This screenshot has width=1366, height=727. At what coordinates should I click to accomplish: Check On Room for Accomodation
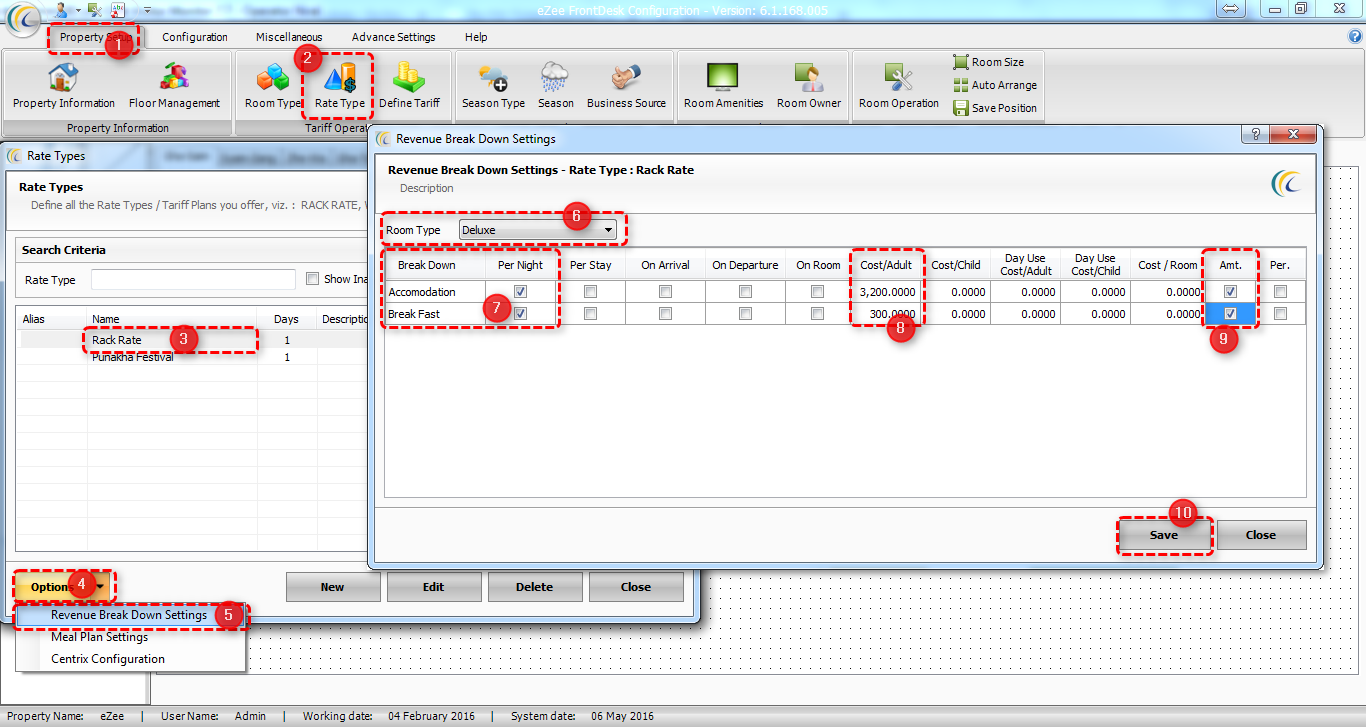pyautogui.click(x=818, y=292)
